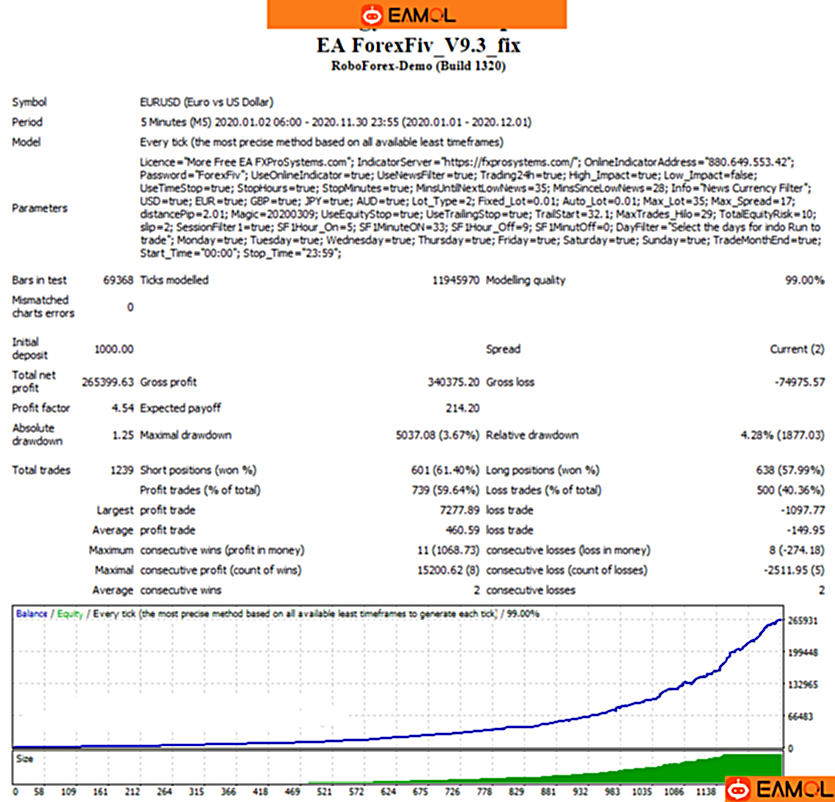Select the Relative drawdown label
This screenshot has width=835, height=802.
coord(532,435)
